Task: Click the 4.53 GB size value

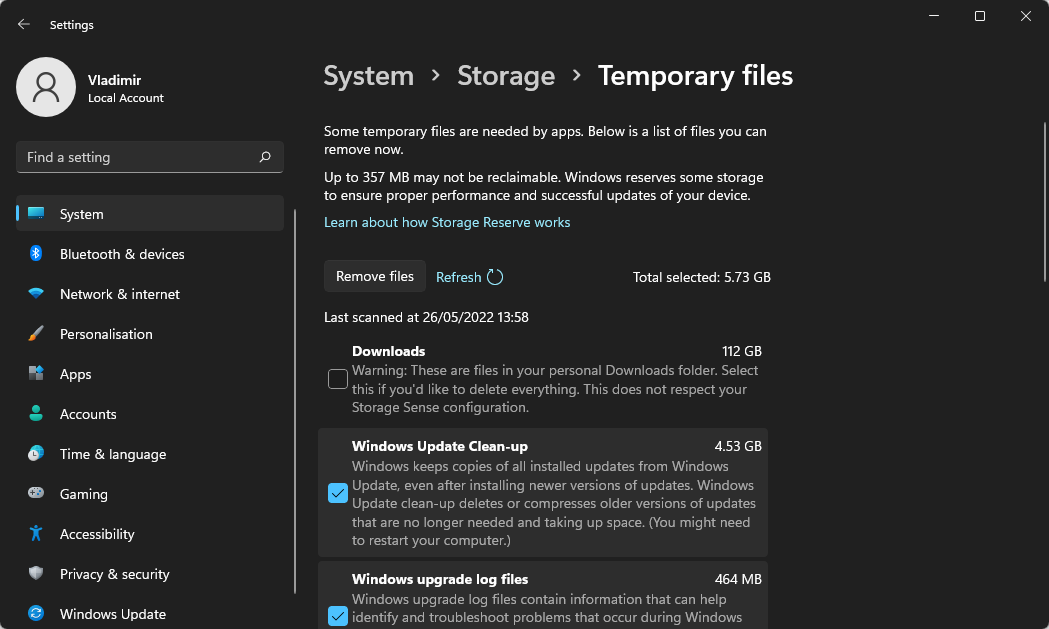Action: point(738,446)
